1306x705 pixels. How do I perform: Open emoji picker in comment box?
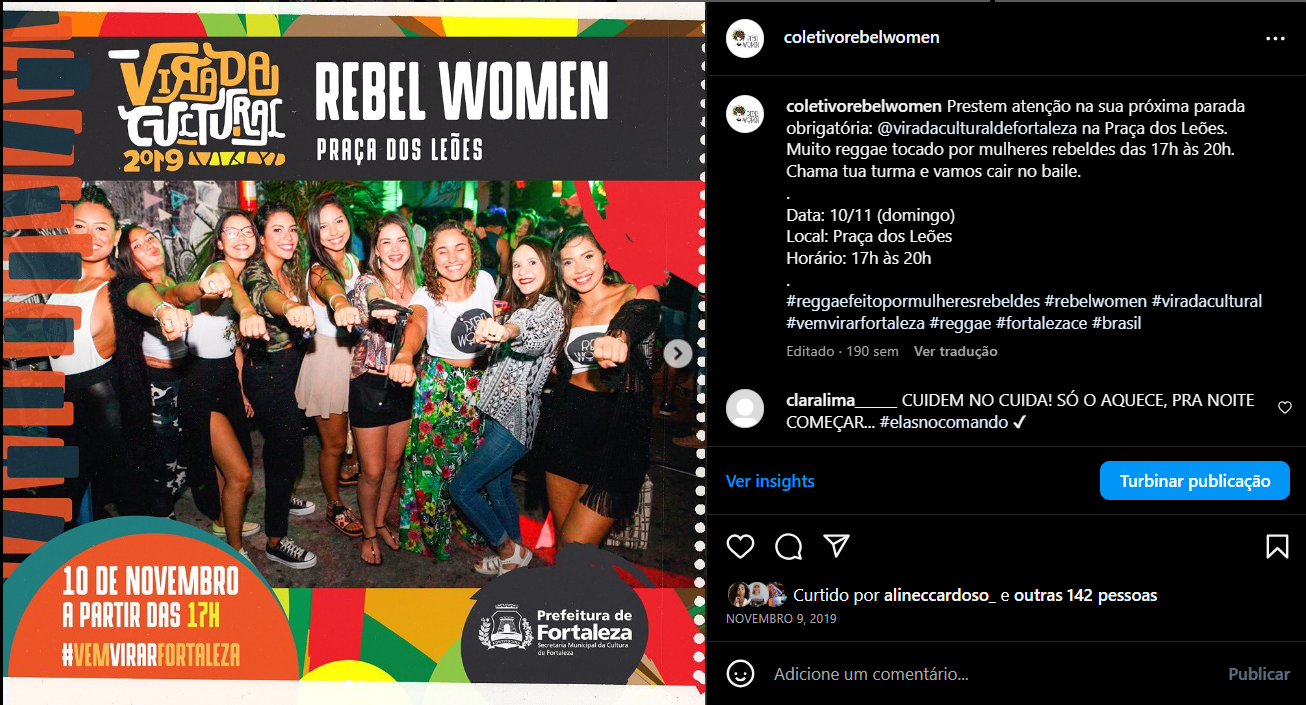pyautogui.click(x=740, y=674)
